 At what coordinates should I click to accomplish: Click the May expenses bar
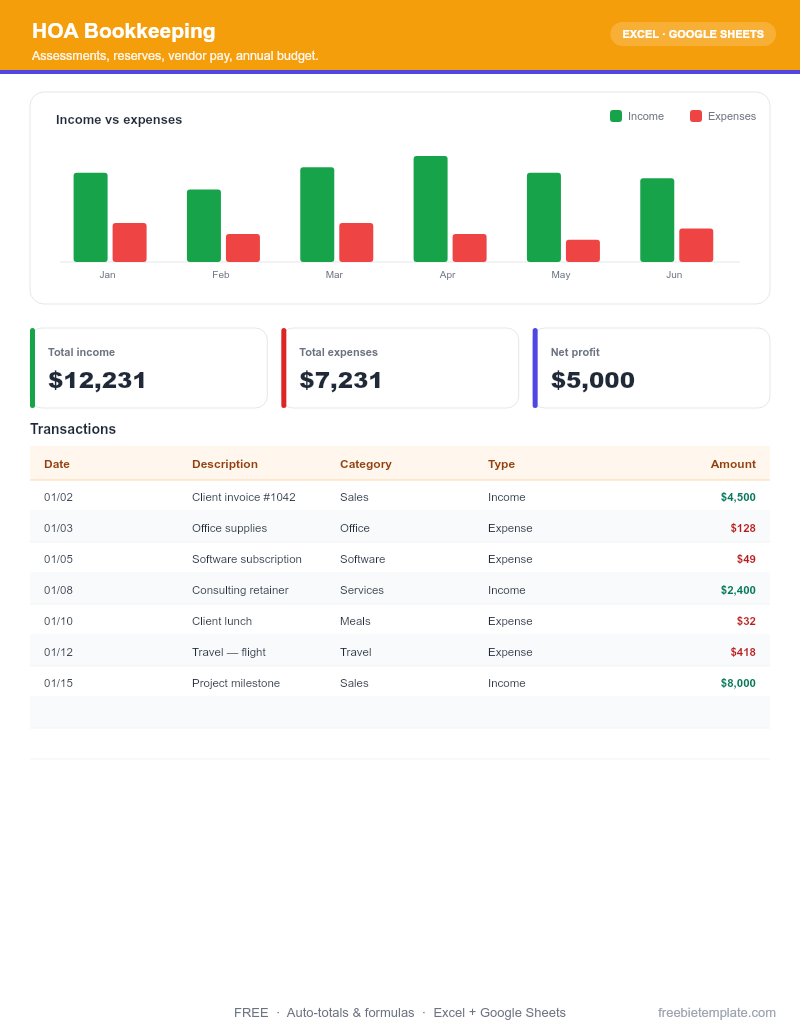[x=583, y=251]
